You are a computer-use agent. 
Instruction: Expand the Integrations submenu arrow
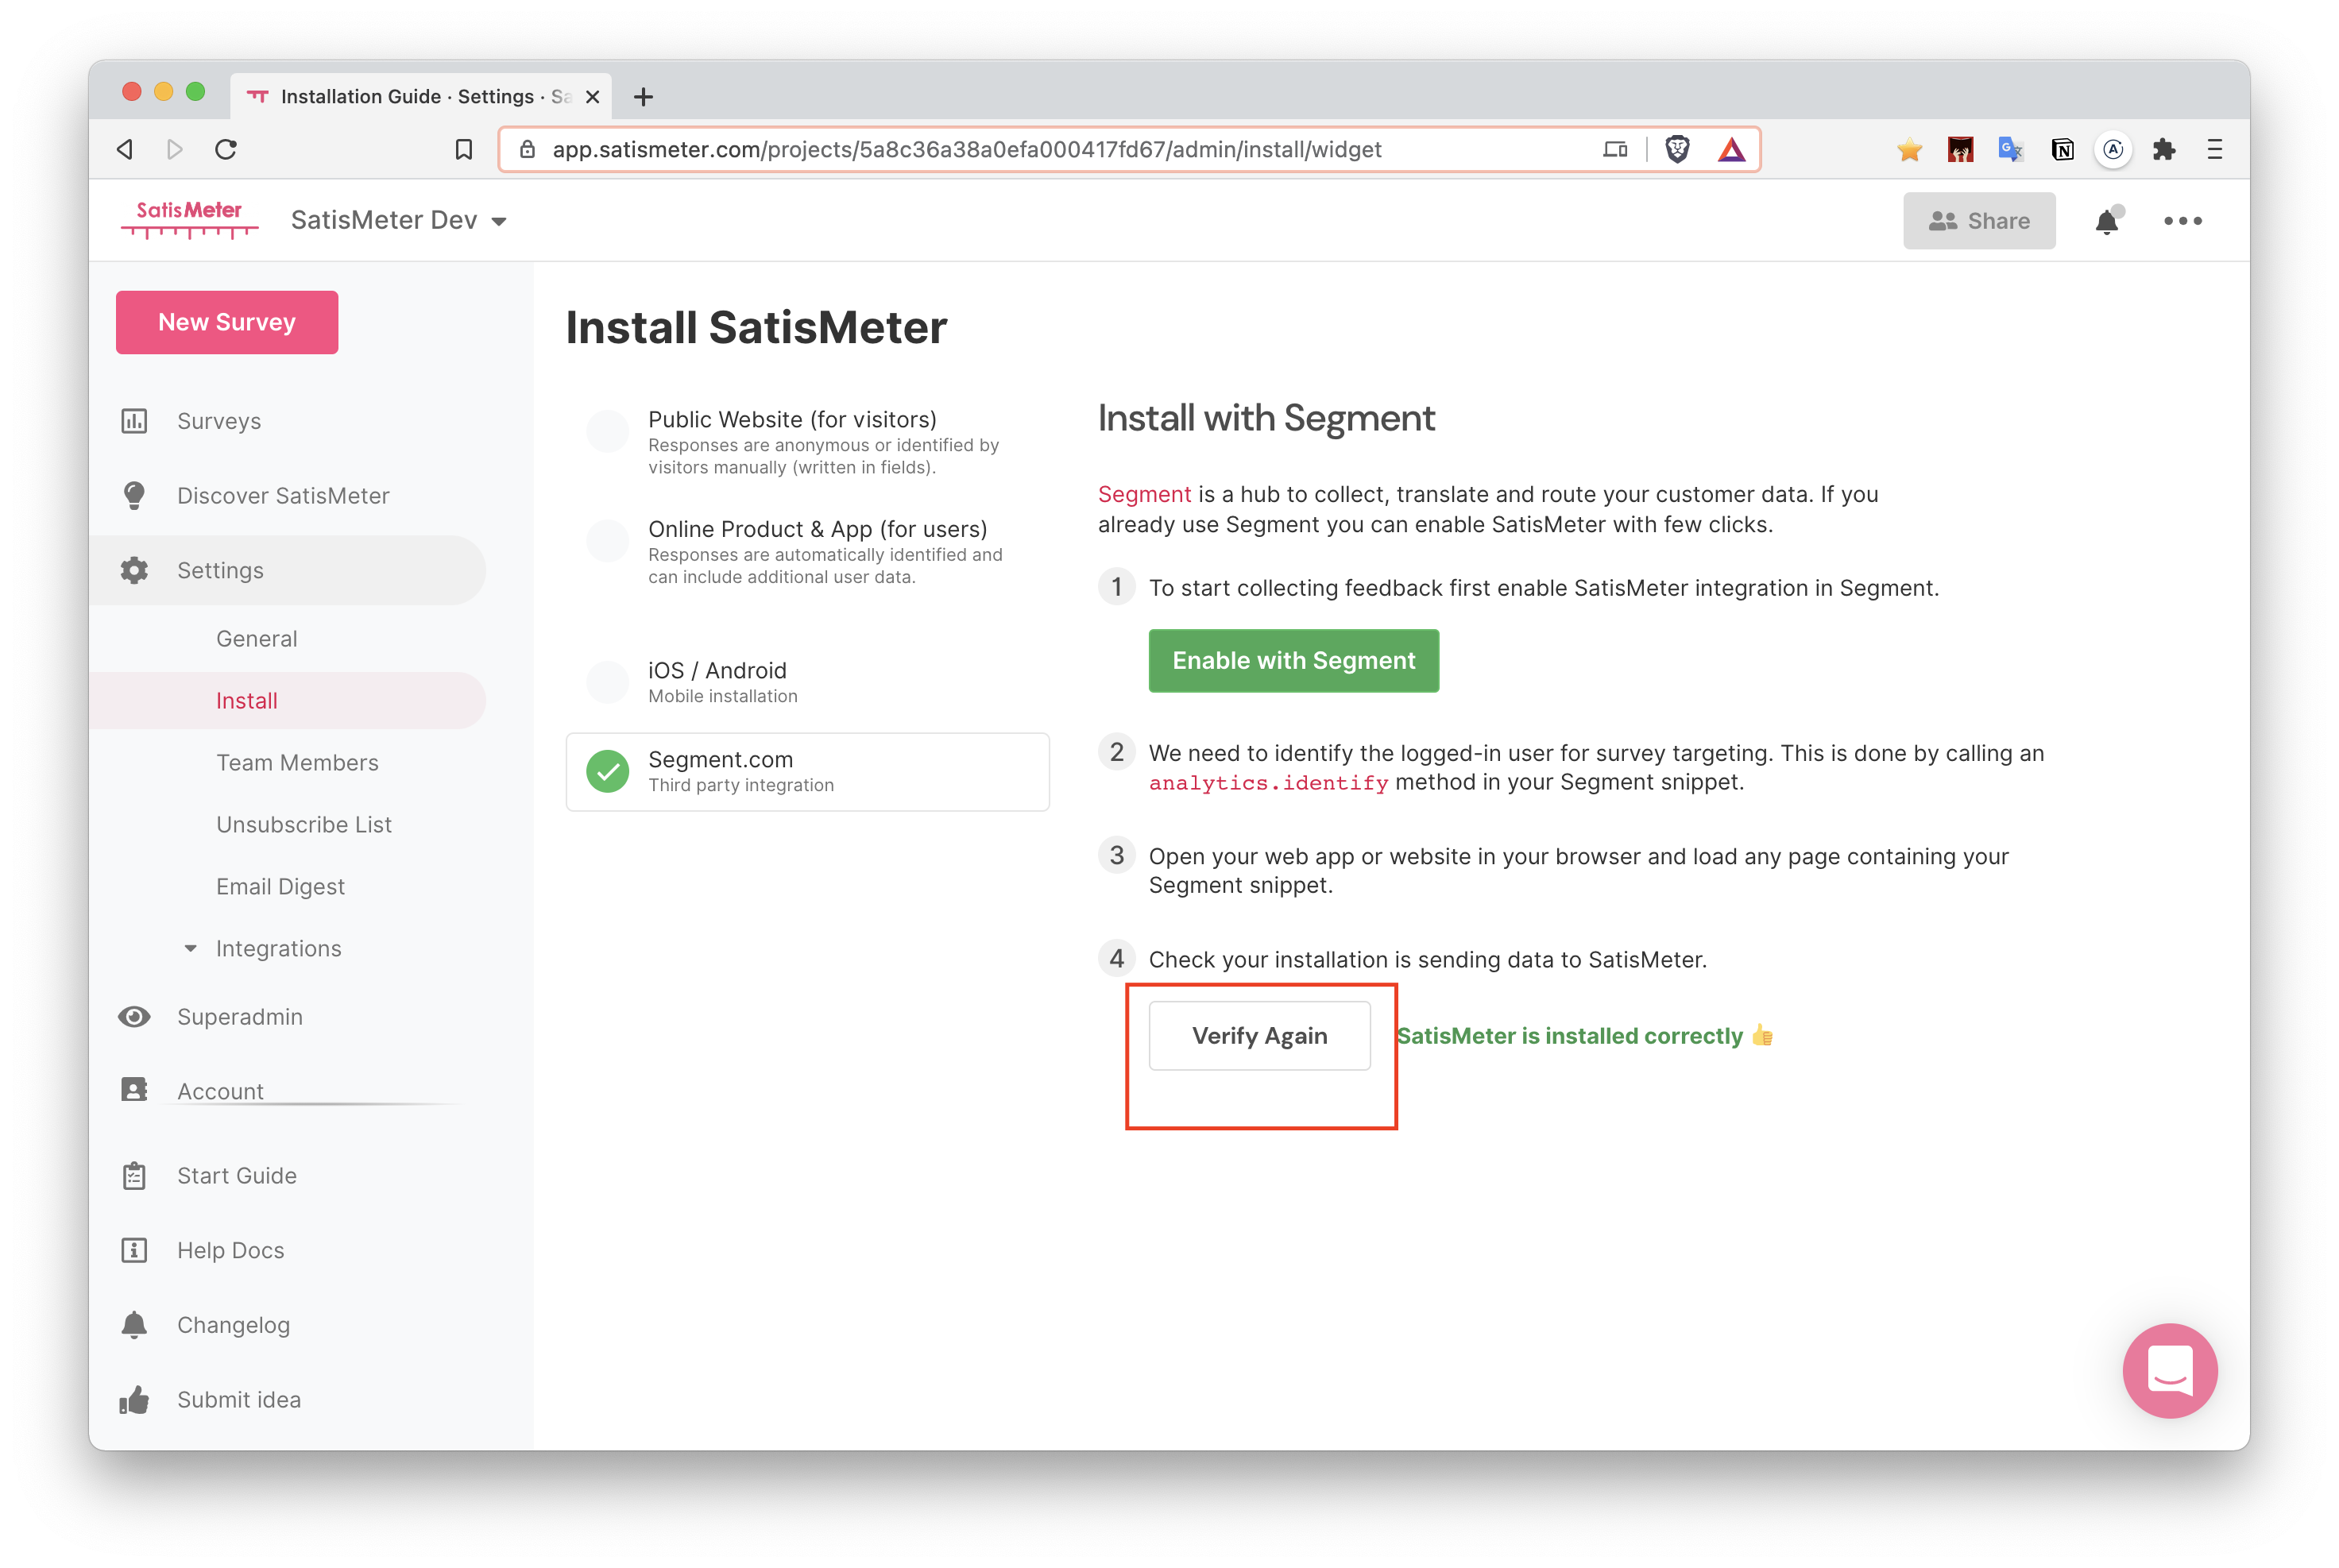190,948
